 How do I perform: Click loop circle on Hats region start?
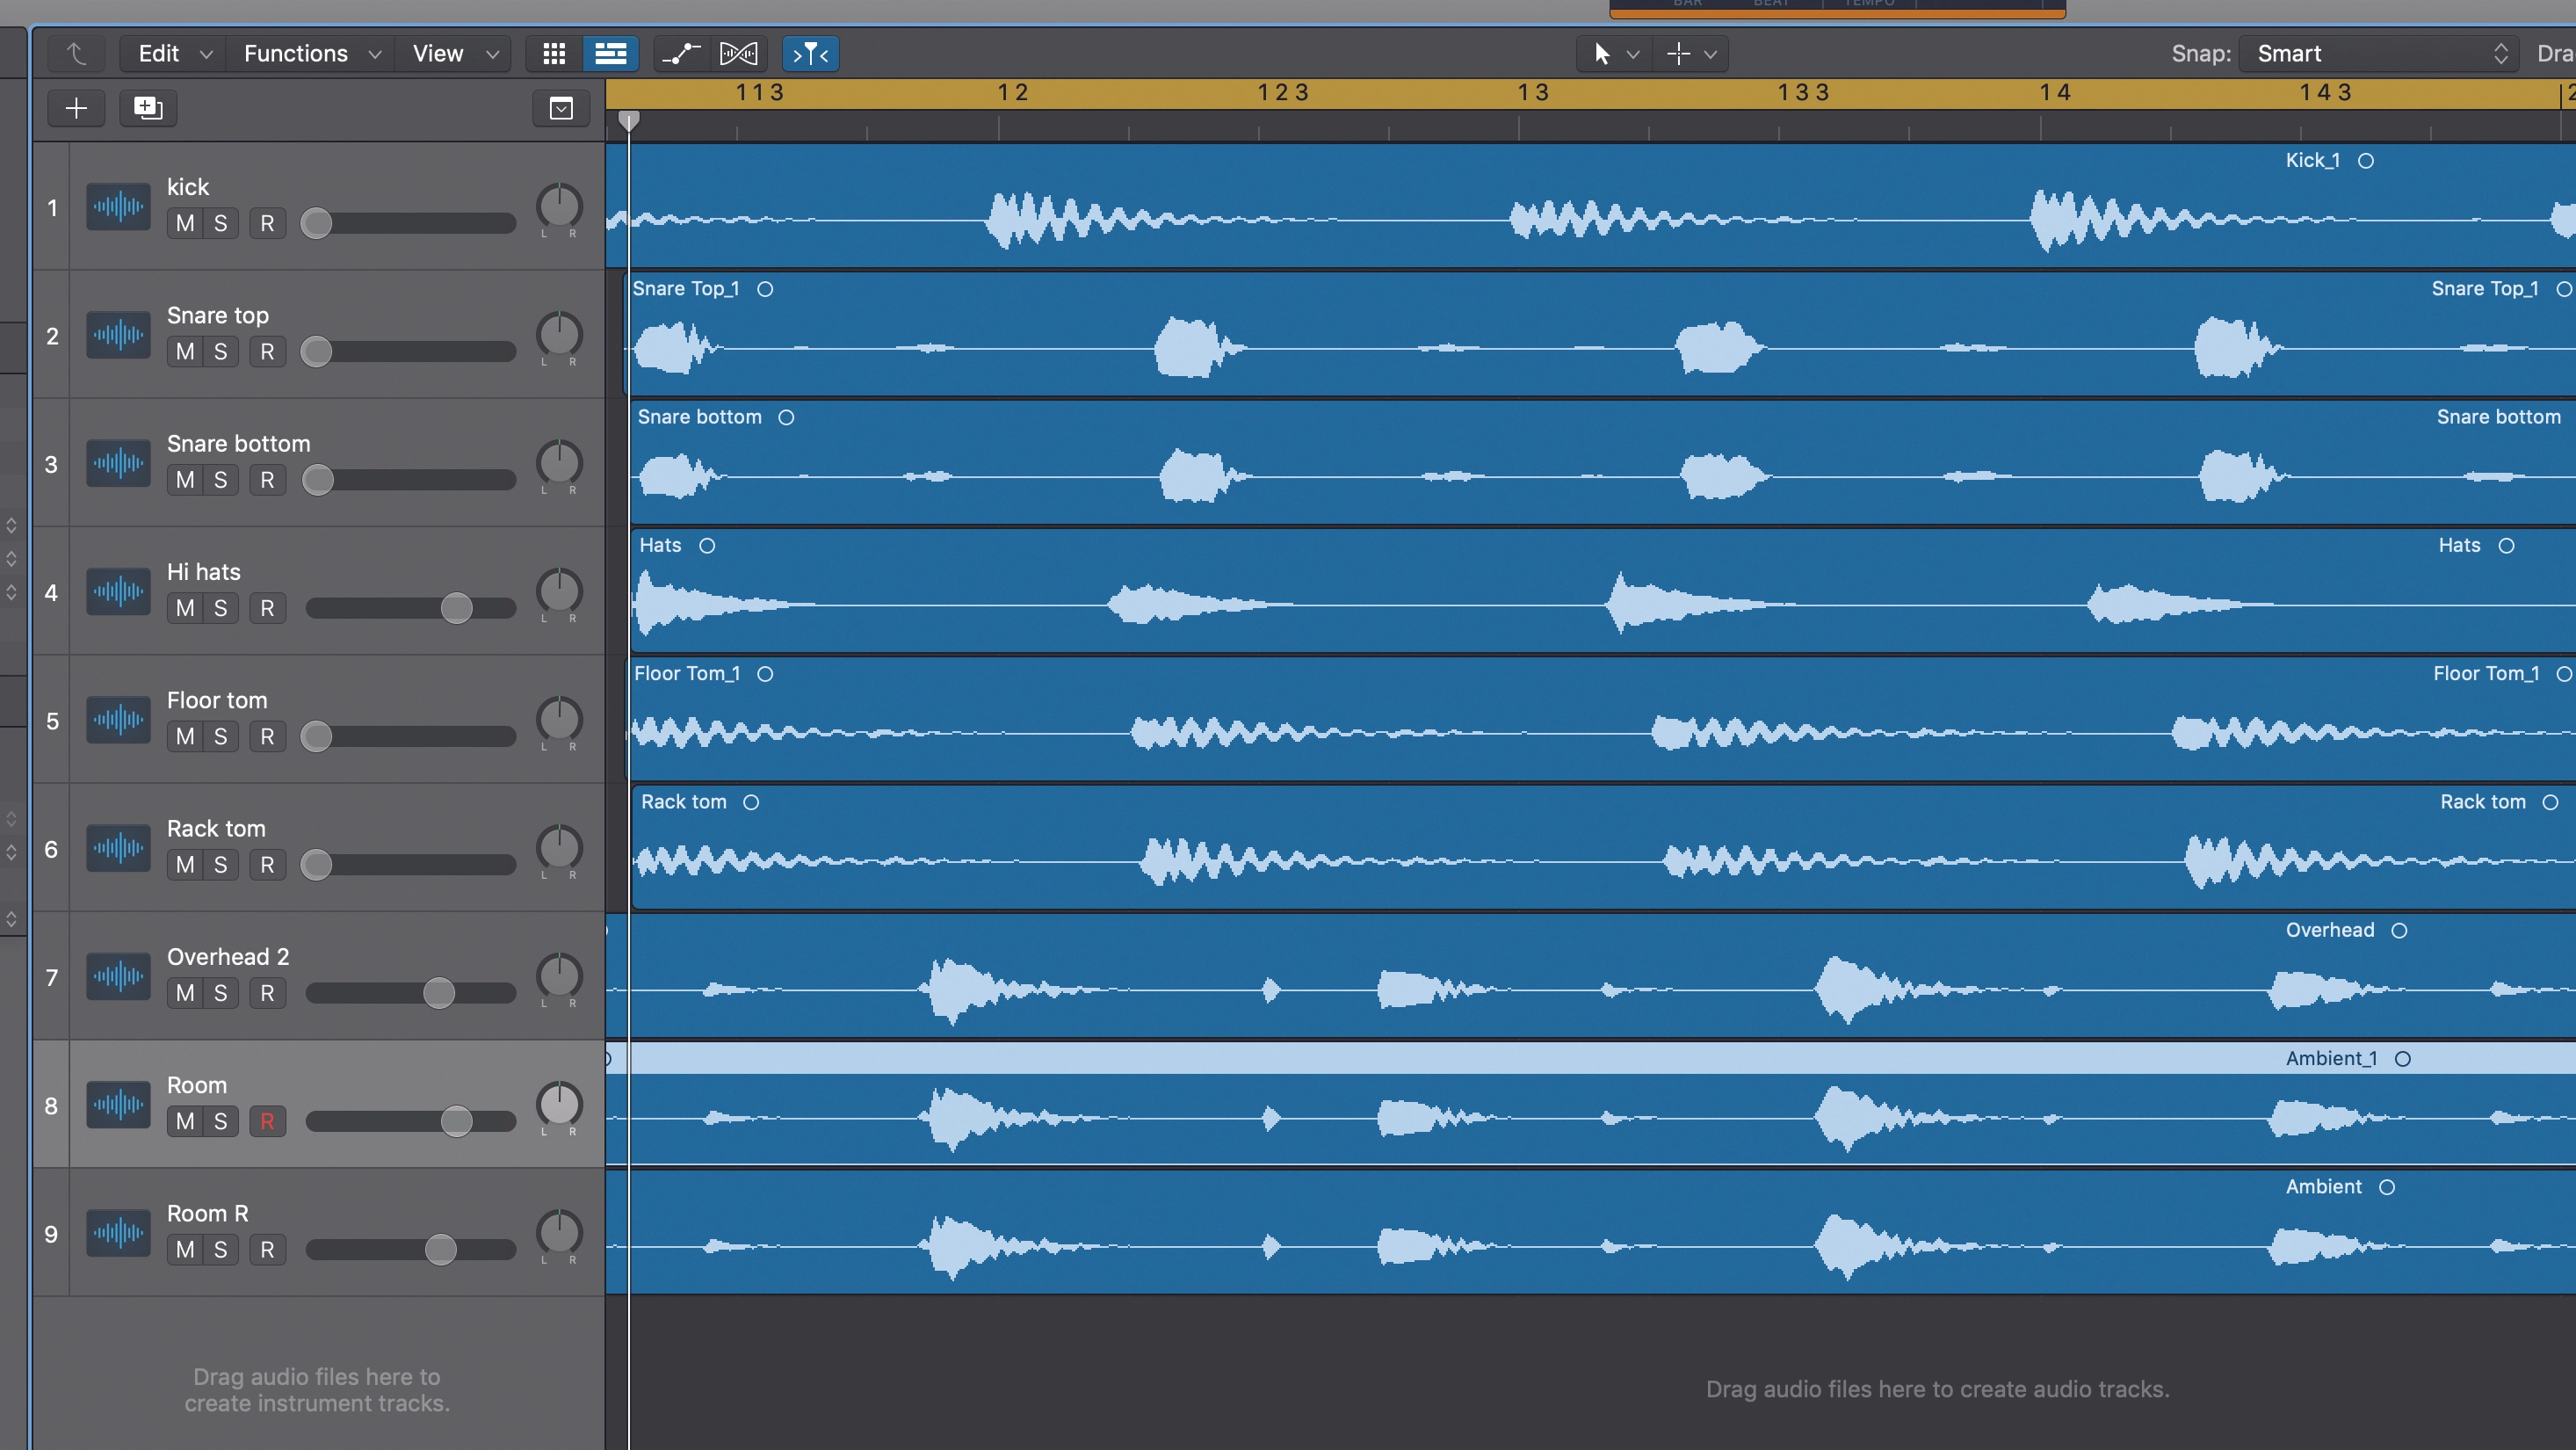[x=707, y=546]
